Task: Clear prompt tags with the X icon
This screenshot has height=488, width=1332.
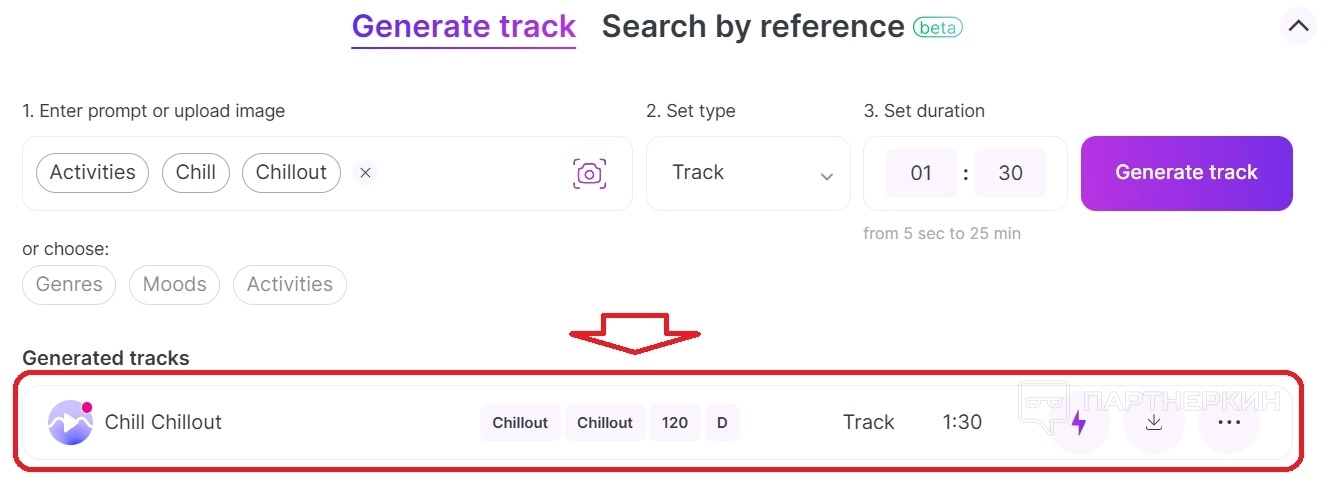Action: (x=365, y=173)
